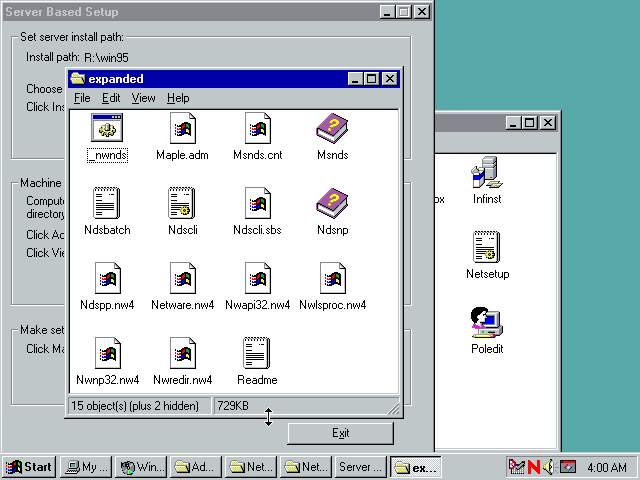Select the Nwapi32.nw4 file icon
Image resolution: width=640 pixels, height=480 pixels.
tap(258, 278)
